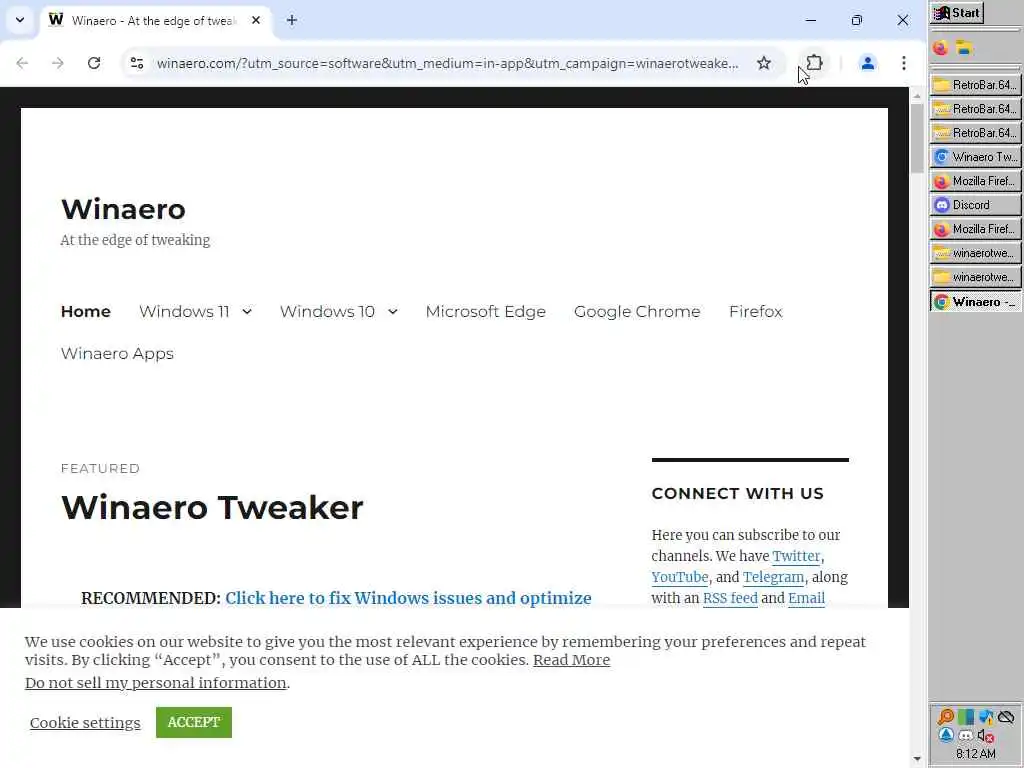Viewport: 1024px width, 768px height.
Task: Open the Twitter link
Action: click(x=796, y=556)
